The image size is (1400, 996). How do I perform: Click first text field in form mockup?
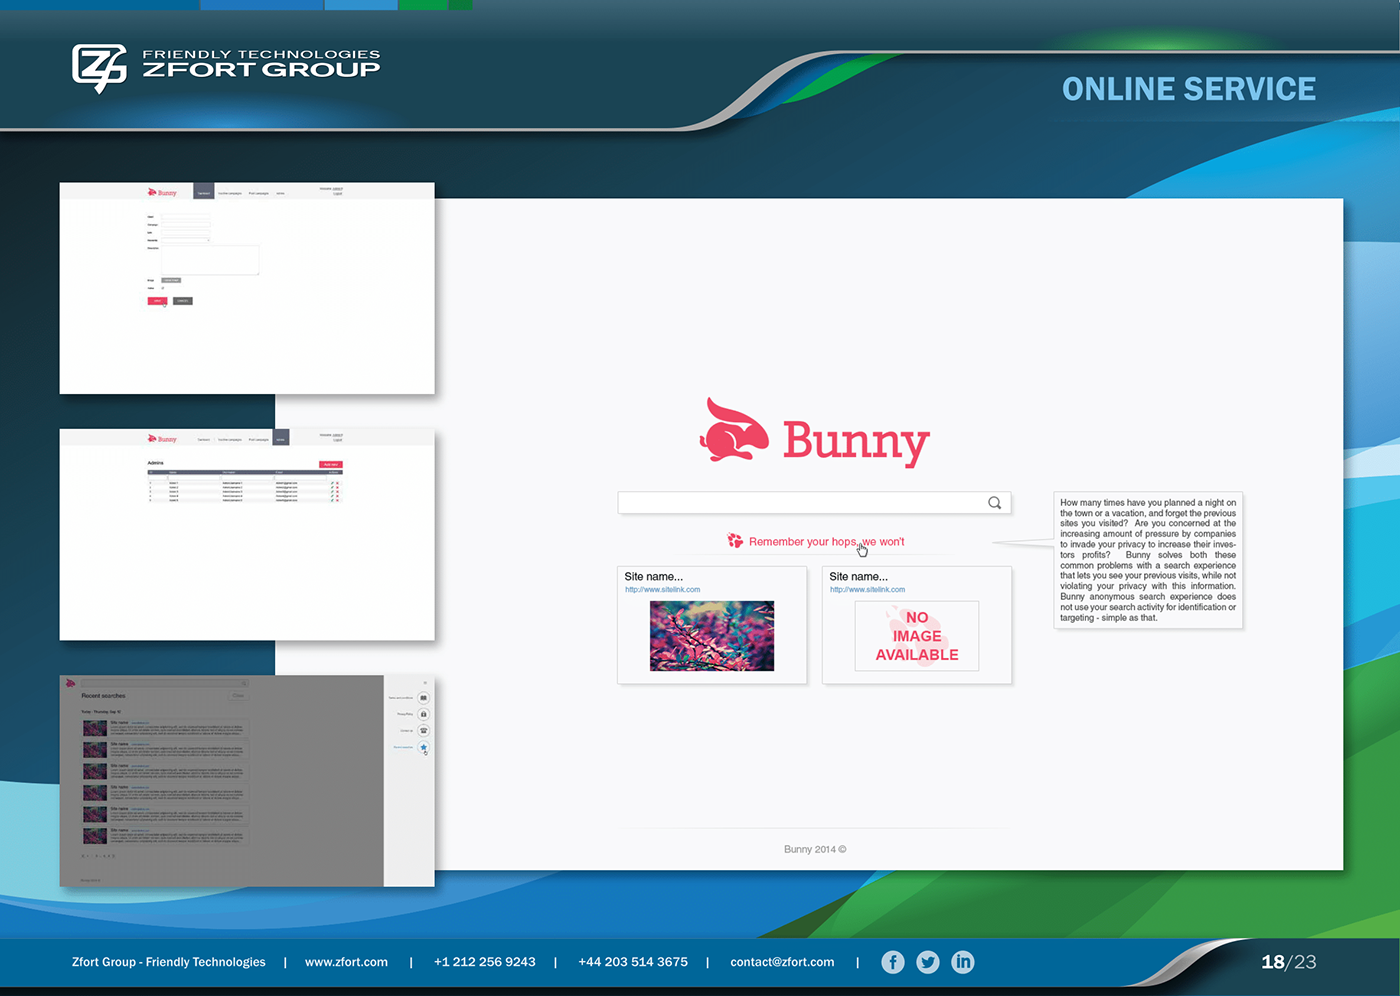tap(186, 216)
